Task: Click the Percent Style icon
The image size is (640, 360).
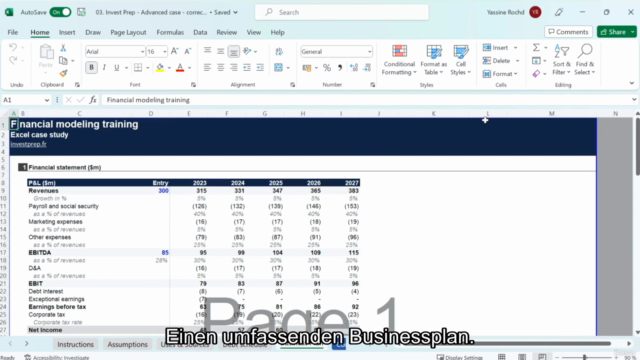Action: (327, 68)
